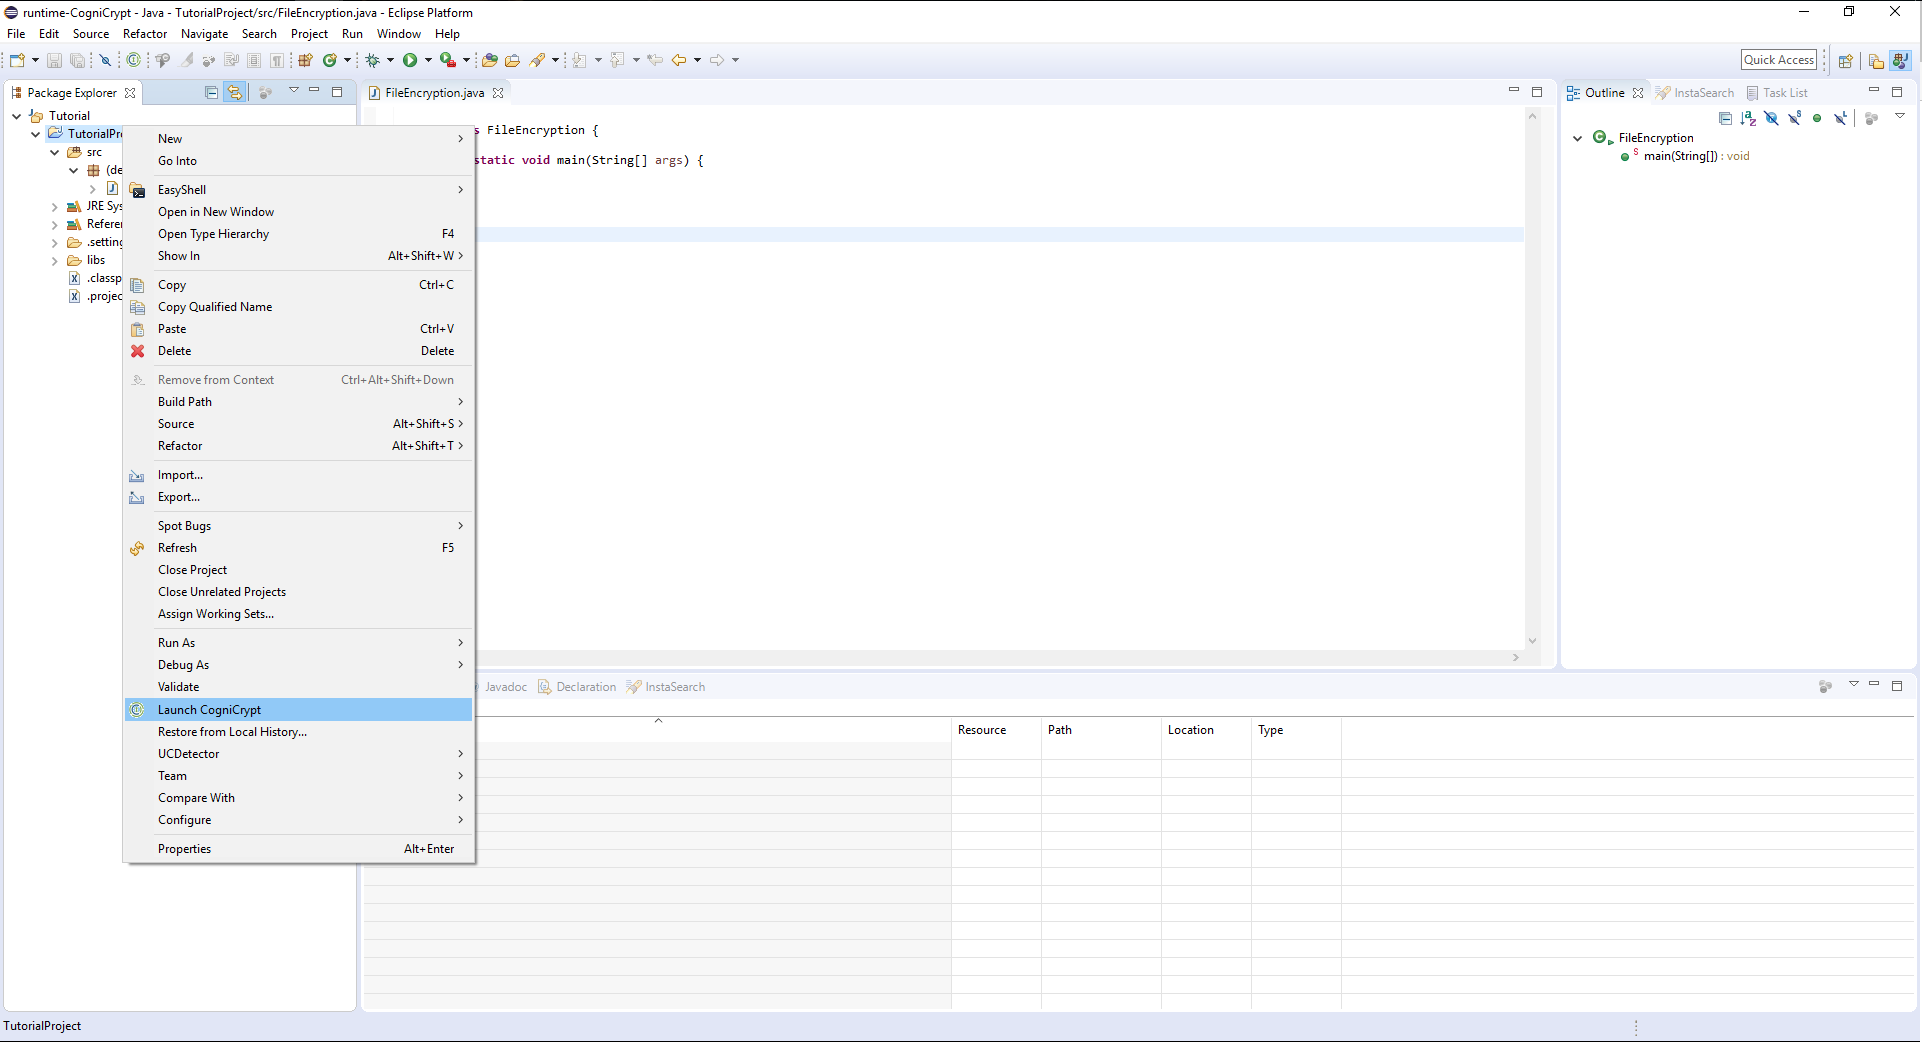Screen dimensions: 1922x1042
Task: Click the New Java Package icon
Action: click(x=306, y=60)
